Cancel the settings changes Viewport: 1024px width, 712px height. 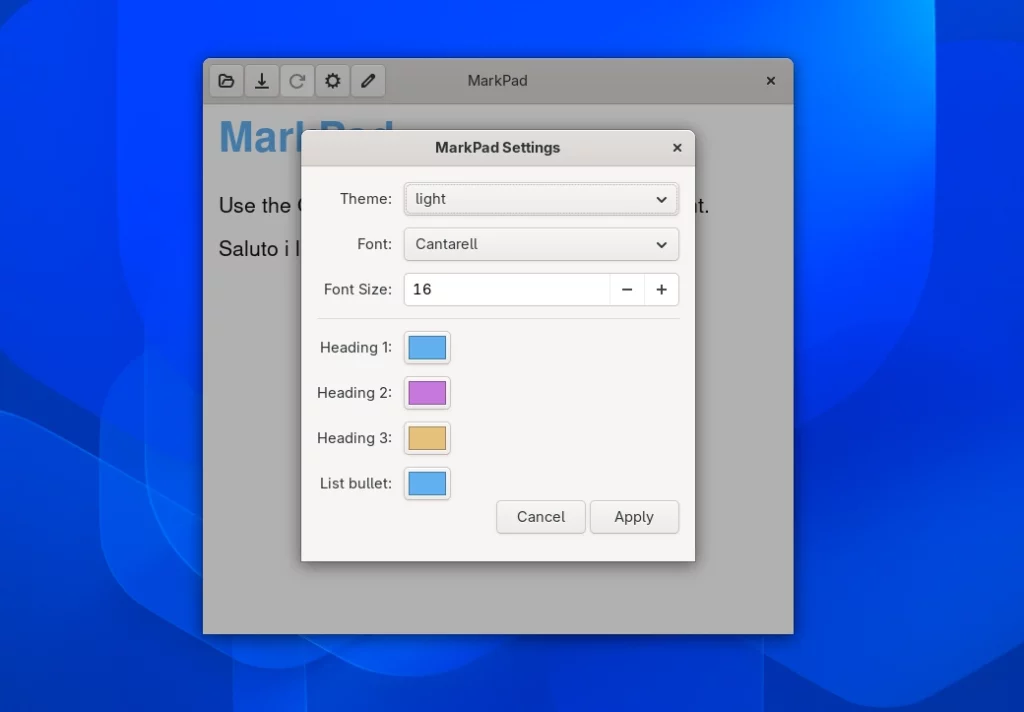pos(541,517)
